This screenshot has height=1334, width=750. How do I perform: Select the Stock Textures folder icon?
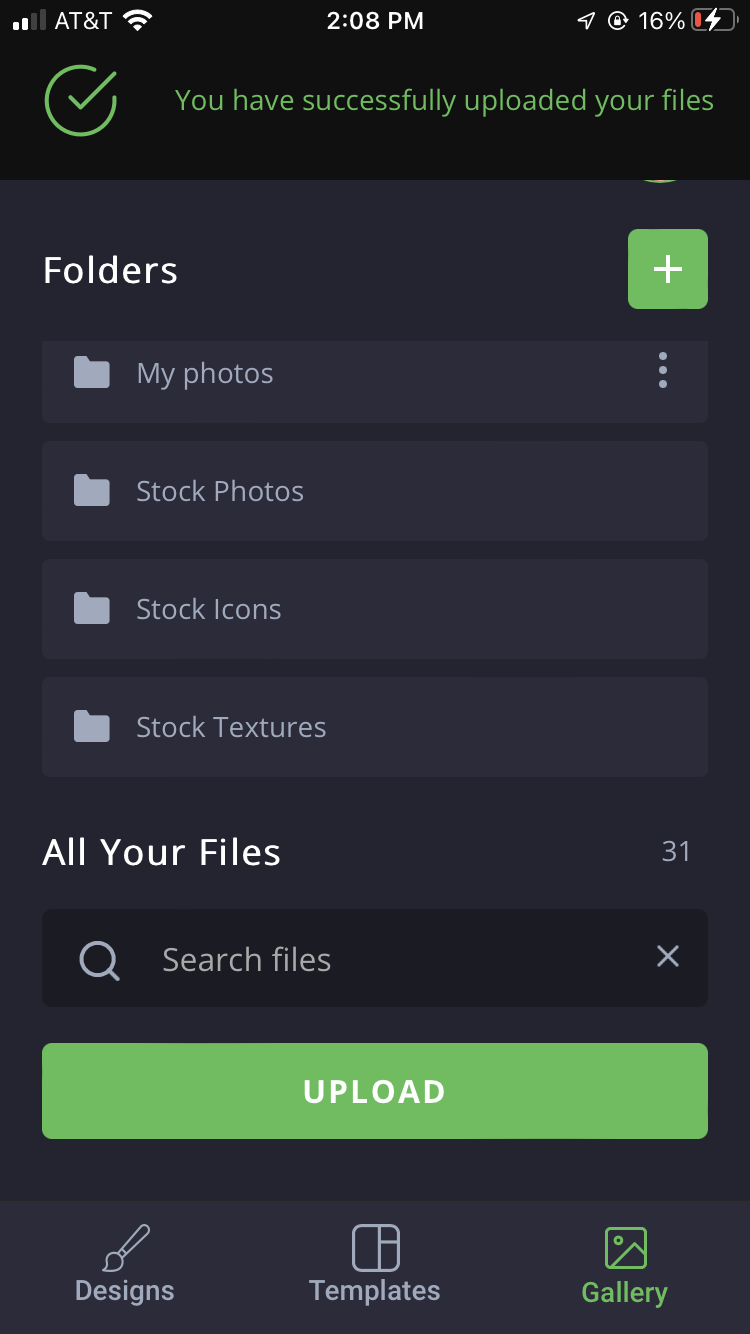pos(92,727)
